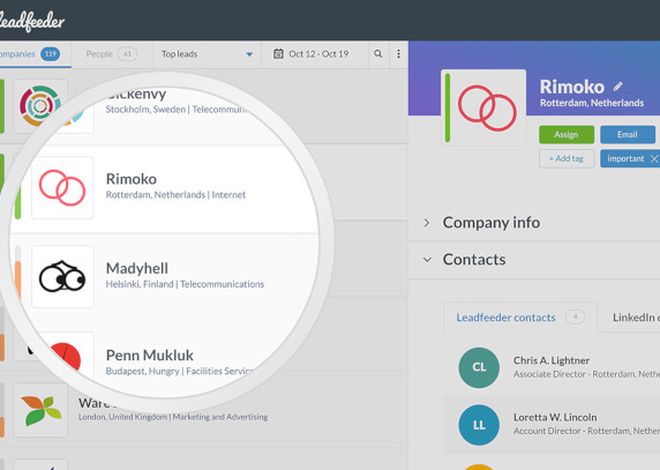
Task: Click Rimoko logo in the detail header
Action: [487, 108]
